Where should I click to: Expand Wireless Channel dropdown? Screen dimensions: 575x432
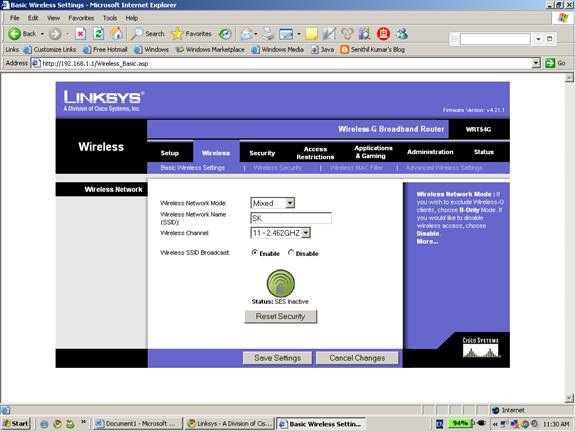pos(306,233)
